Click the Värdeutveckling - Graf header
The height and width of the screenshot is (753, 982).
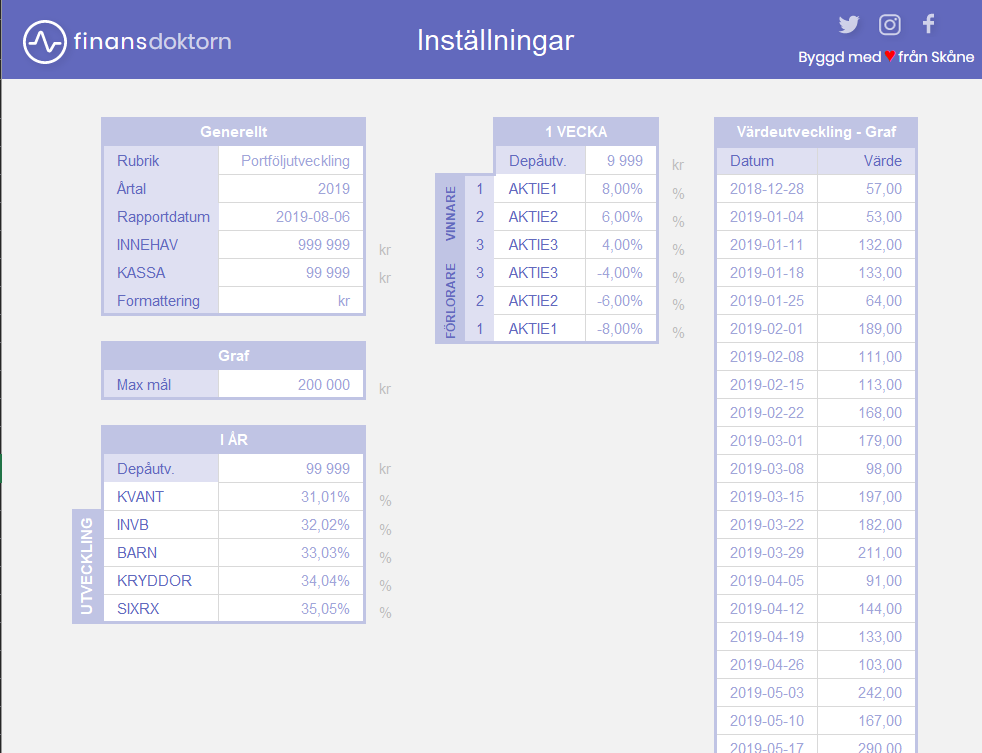tap(815, 132)
